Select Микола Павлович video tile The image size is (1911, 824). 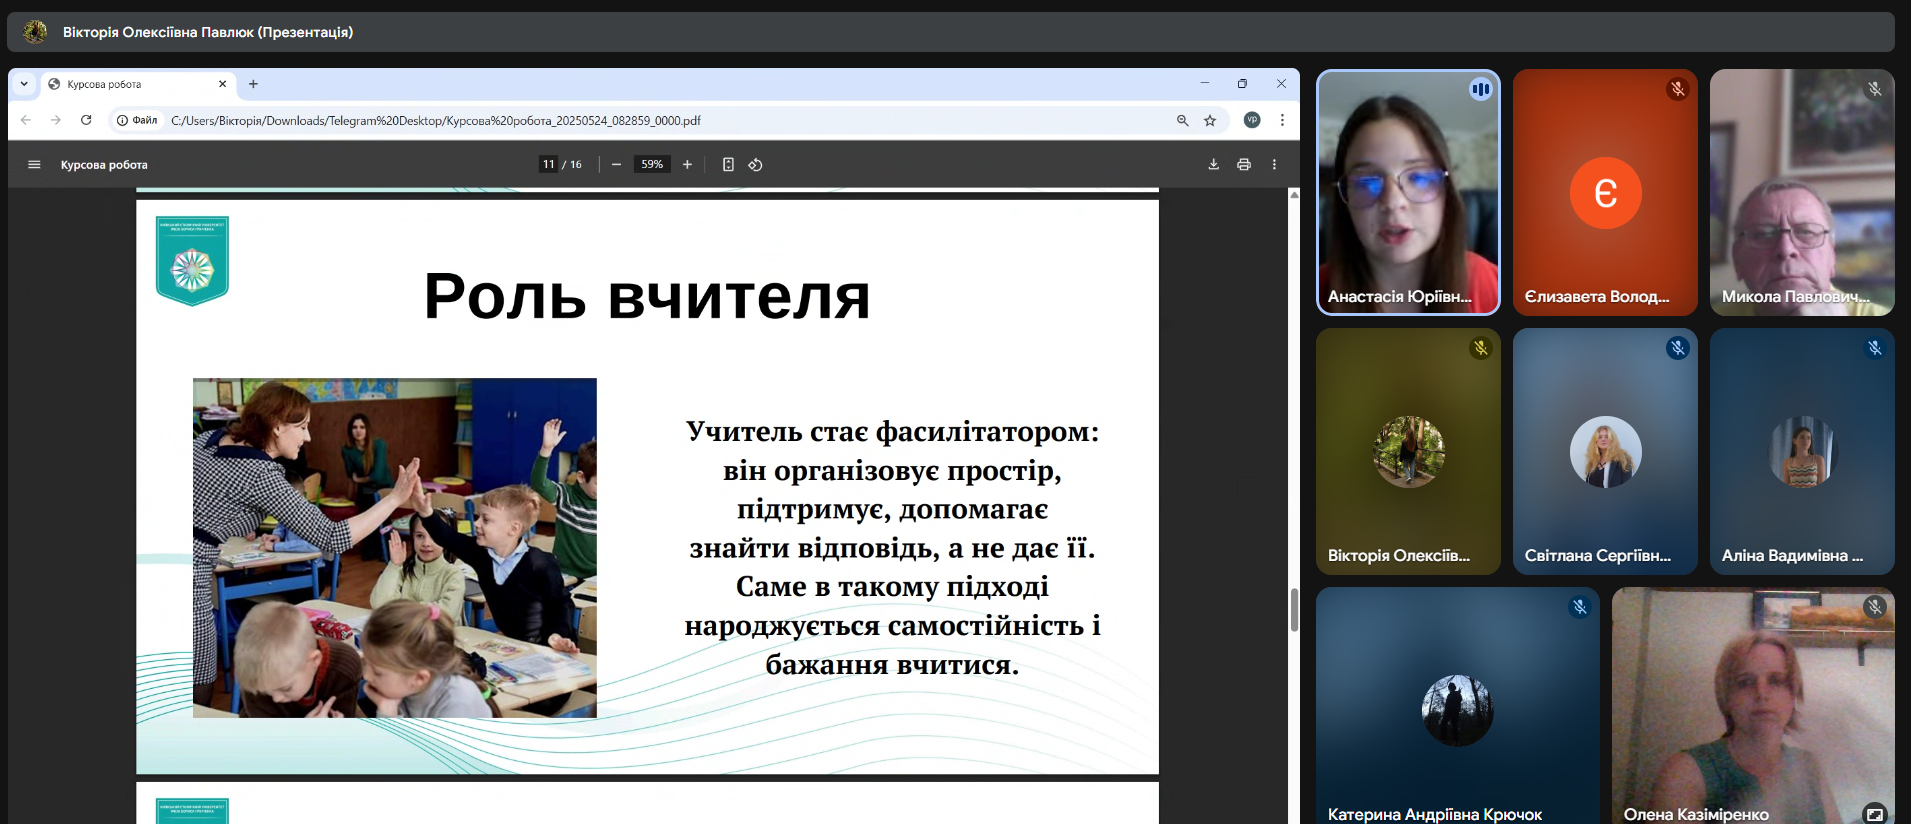click(x=1801, y=192)
